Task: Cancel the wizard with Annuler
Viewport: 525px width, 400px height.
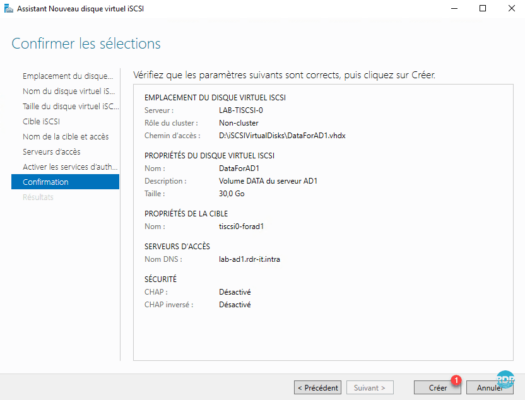Action: coord(490,388)
